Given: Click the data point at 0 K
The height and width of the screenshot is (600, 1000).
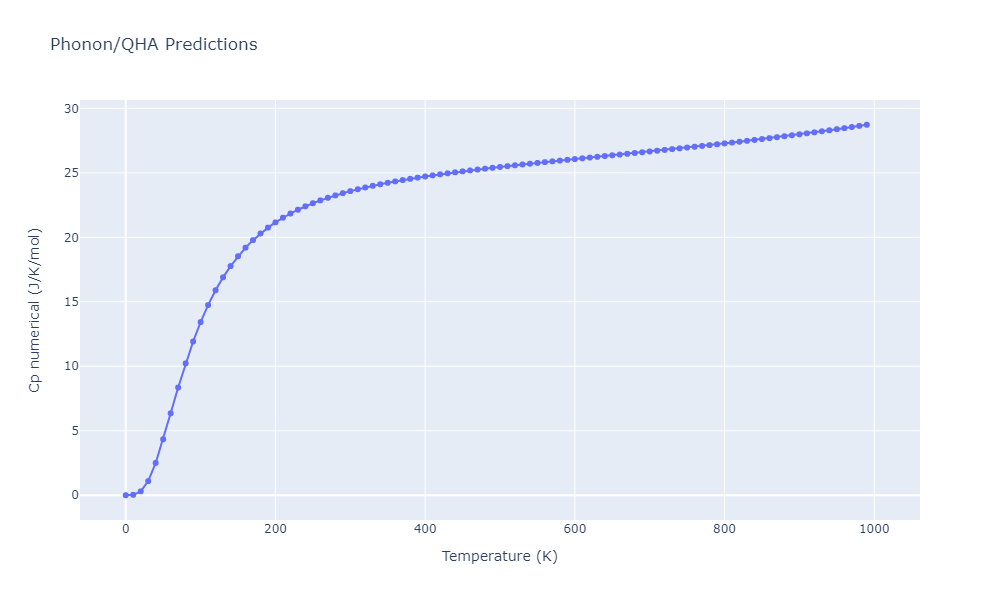Looking at the screenshot, I should point(126,495).
